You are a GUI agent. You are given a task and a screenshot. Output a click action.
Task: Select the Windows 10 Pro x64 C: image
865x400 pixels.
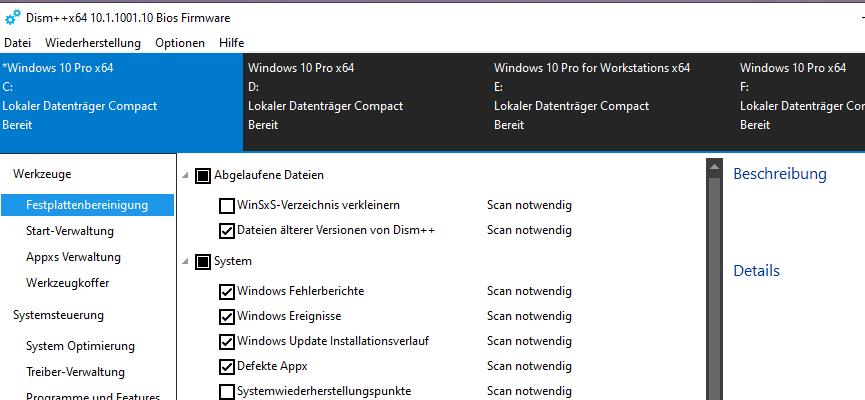(x=121, y=102)
